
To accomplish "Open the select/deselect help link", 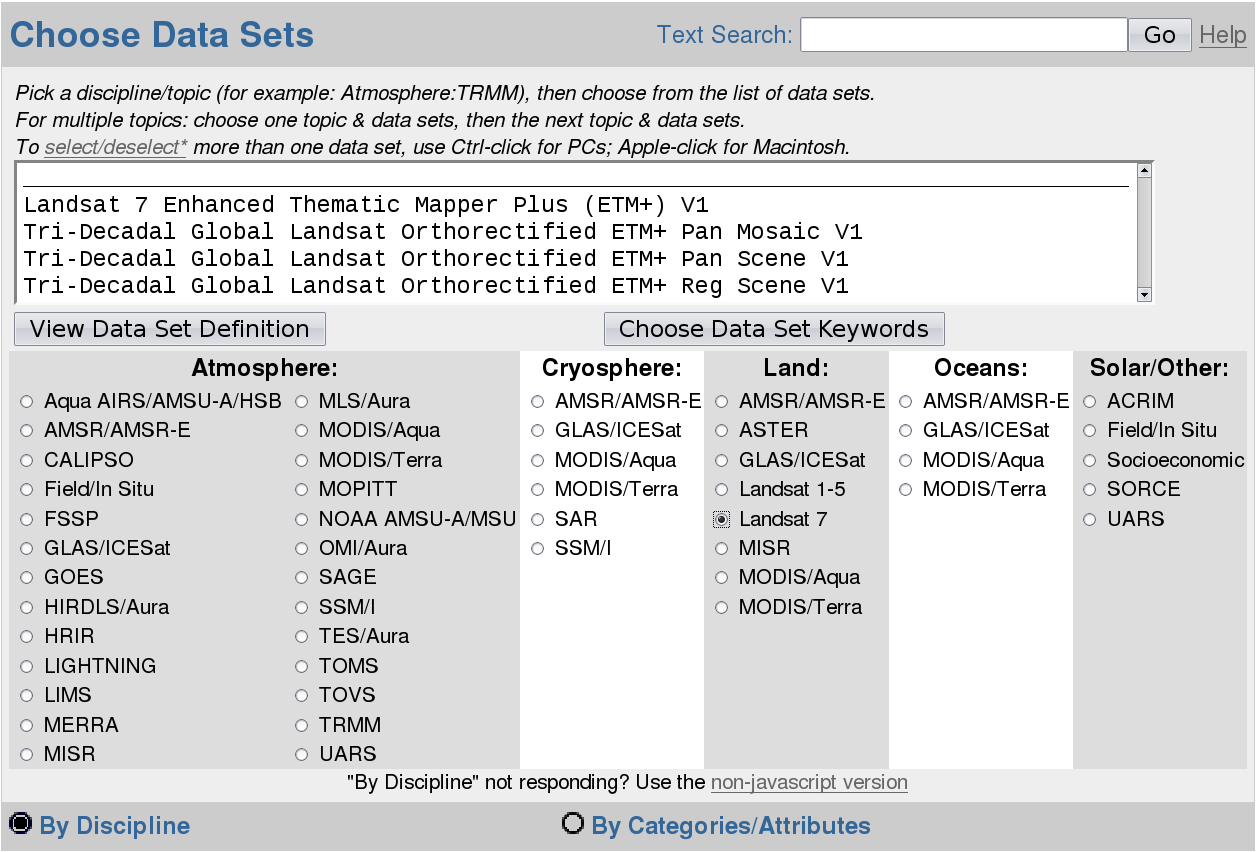I will click(115, 147).
